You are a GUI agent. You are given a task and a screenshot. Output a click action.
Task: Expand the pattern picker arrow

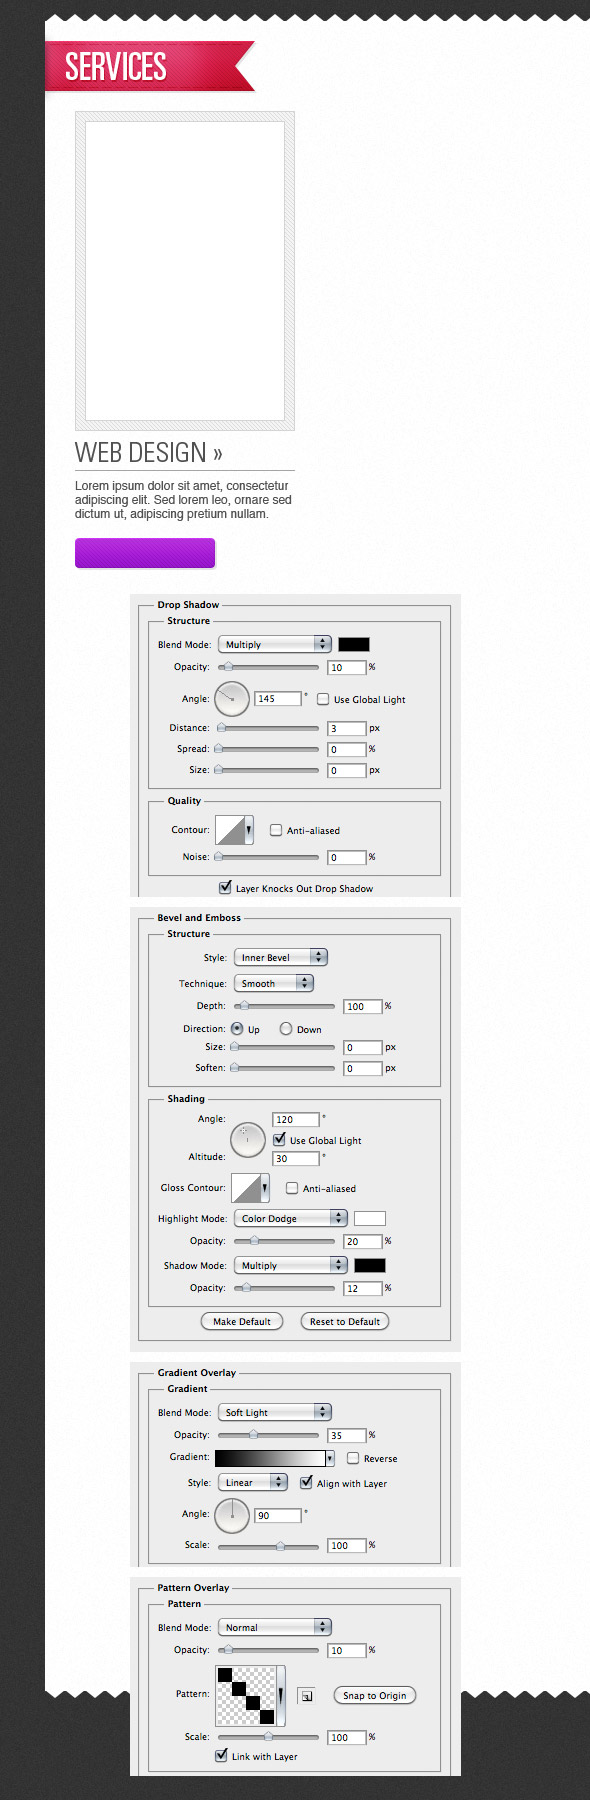(281, 1695)
